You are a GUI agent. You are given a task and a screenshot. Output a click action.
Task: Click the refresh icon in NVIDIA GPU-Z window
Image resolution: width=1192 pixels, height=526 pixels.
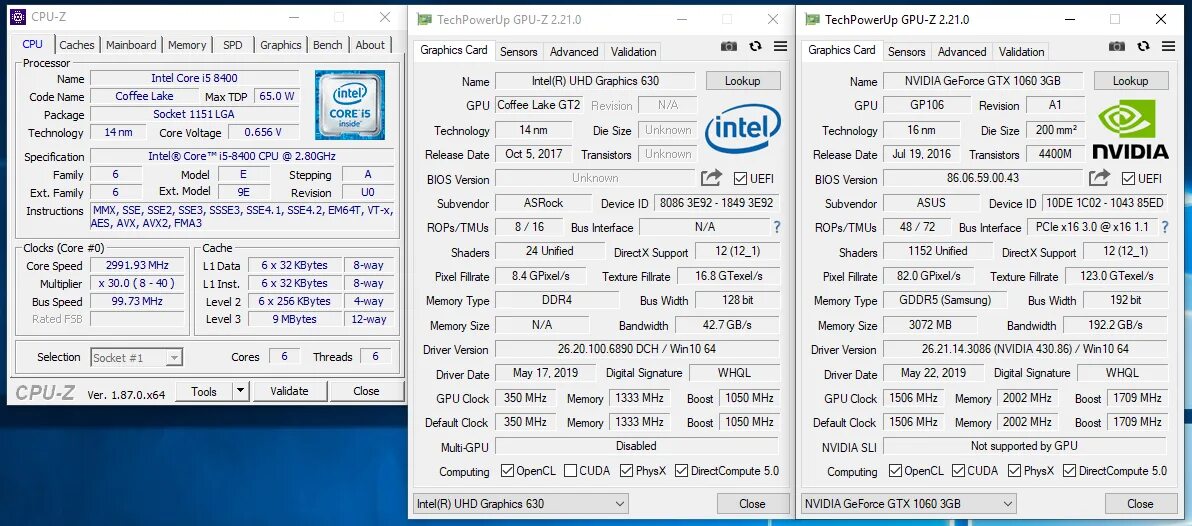[x=1143, y=46]
